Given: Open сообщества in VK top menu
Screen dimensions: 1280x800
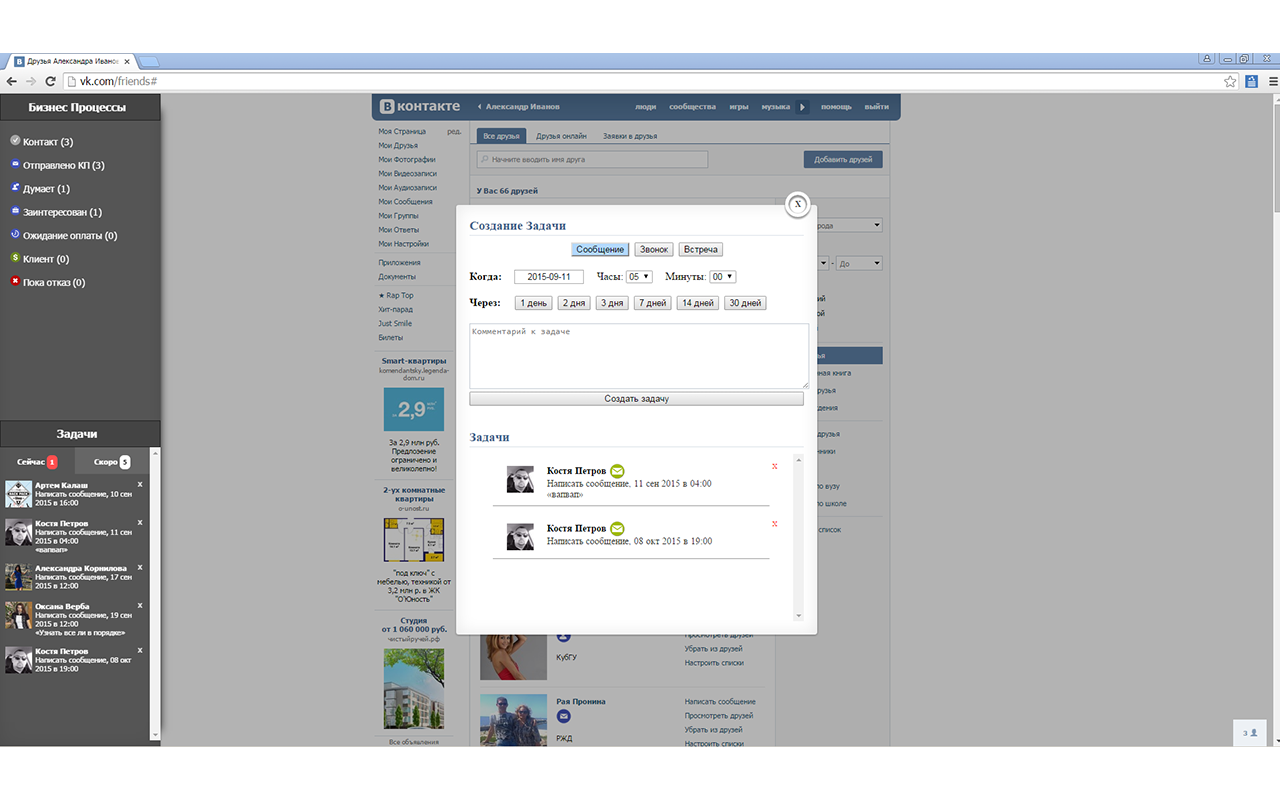Looking at the screenshot, I should (x=693, y=107).
